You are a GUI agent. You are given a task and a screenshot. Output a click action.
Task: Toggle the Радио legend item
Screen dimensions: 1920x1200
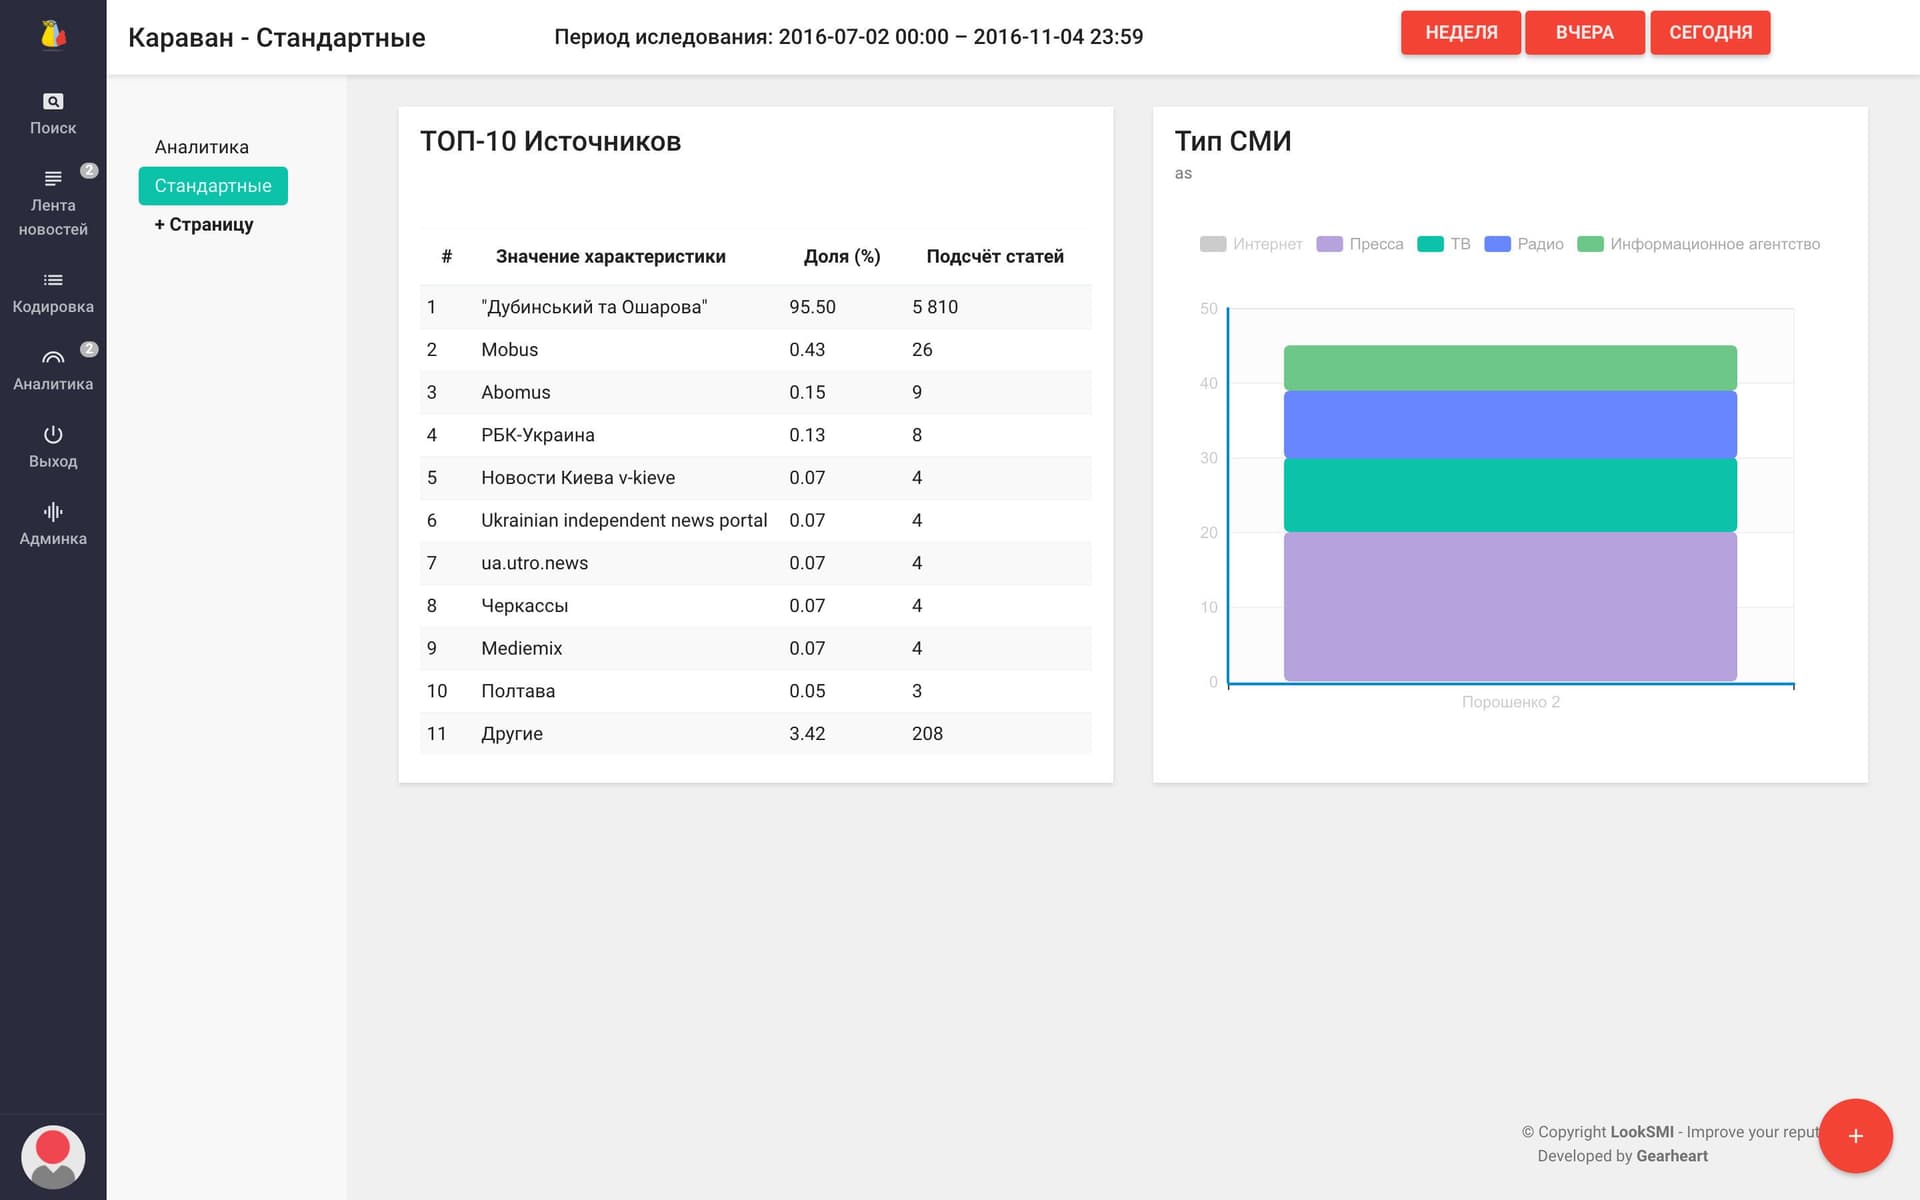(1524, 244)
